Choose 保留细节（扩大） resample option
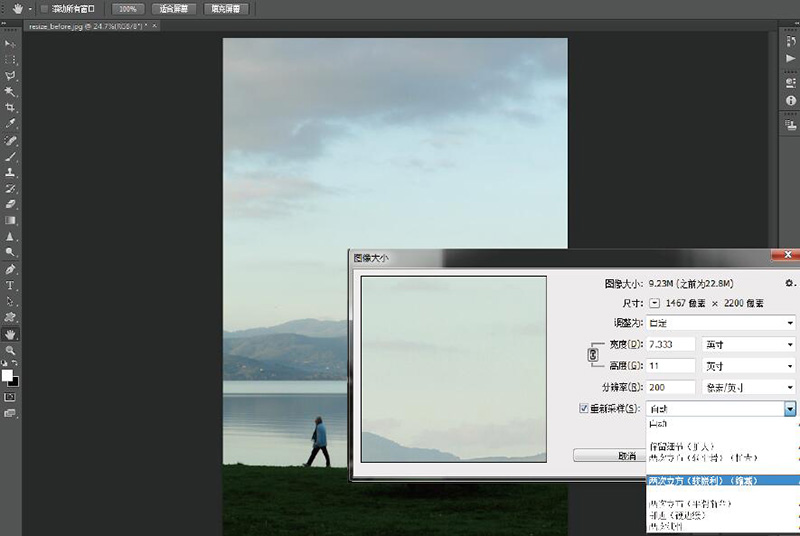800x536 pixels. [x=722, y=446]
